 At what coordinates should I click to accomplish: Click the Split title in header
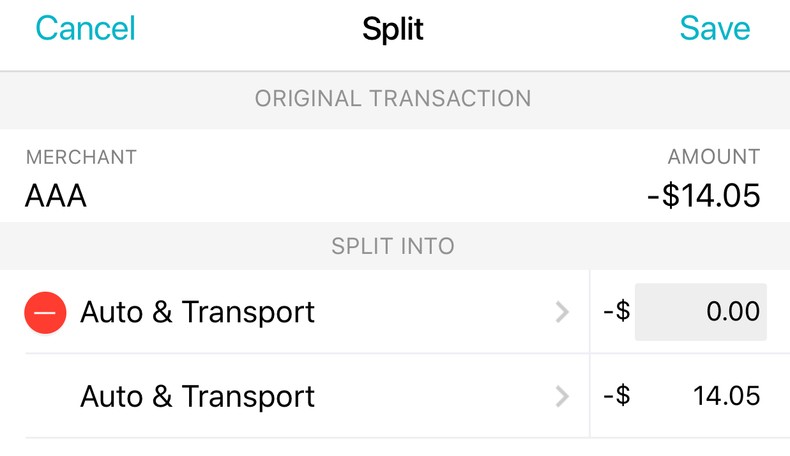point(393,29)
